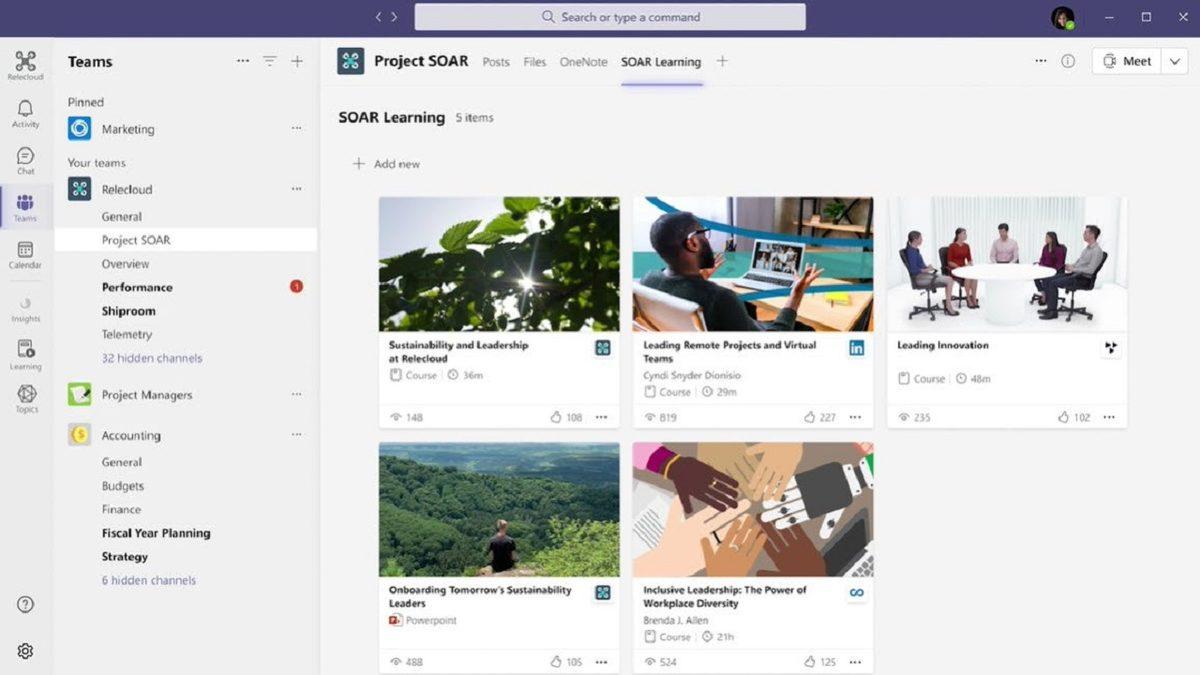Click the filter icon in Teams panel
Screen dimensions: 1200x675
coord(269,61)
